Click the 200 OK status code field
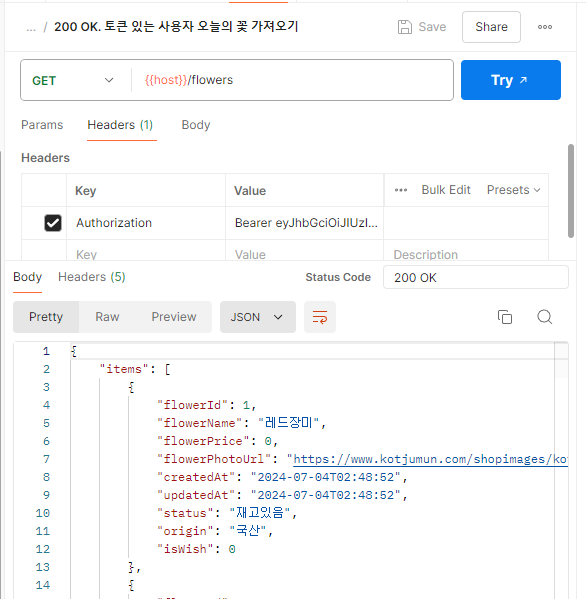Viewport: 587px width, 599px height. 475,277
